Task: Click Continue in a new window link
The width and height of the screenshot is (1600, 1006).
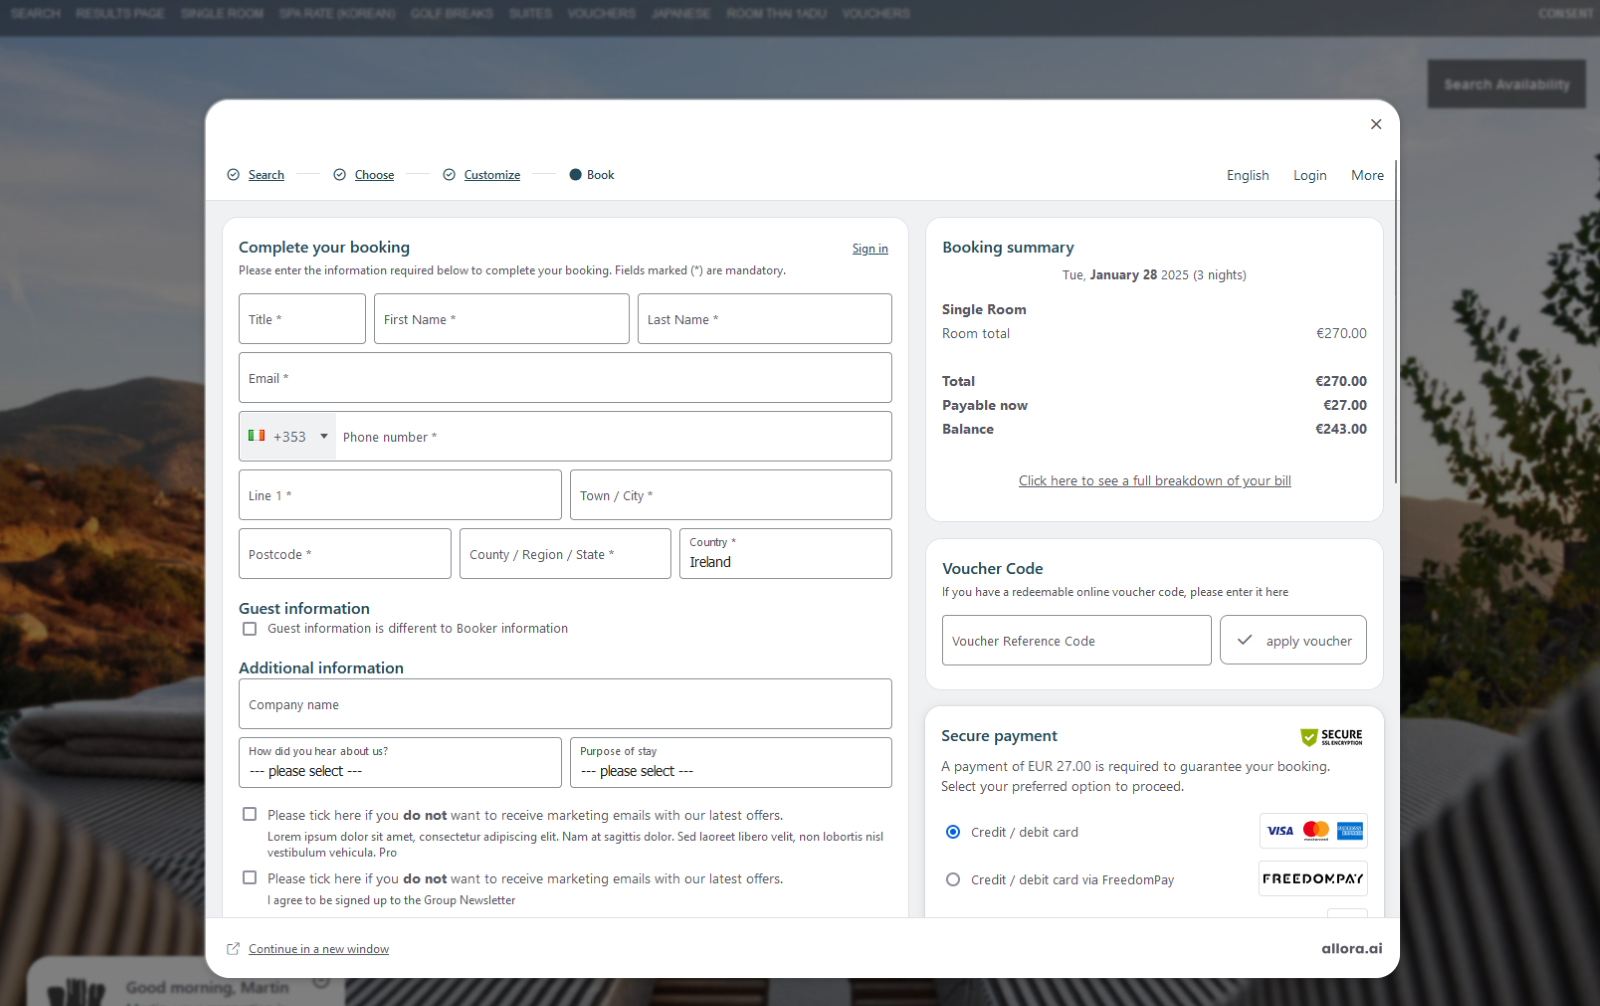Action: pyautogui.click(x=319, y=949)
